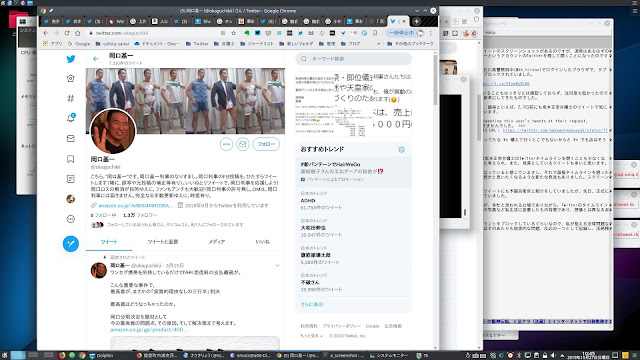This screenshot has height=360, width=640.
Task: Open the パンテーン promoted trend
Action: (353, 171)
